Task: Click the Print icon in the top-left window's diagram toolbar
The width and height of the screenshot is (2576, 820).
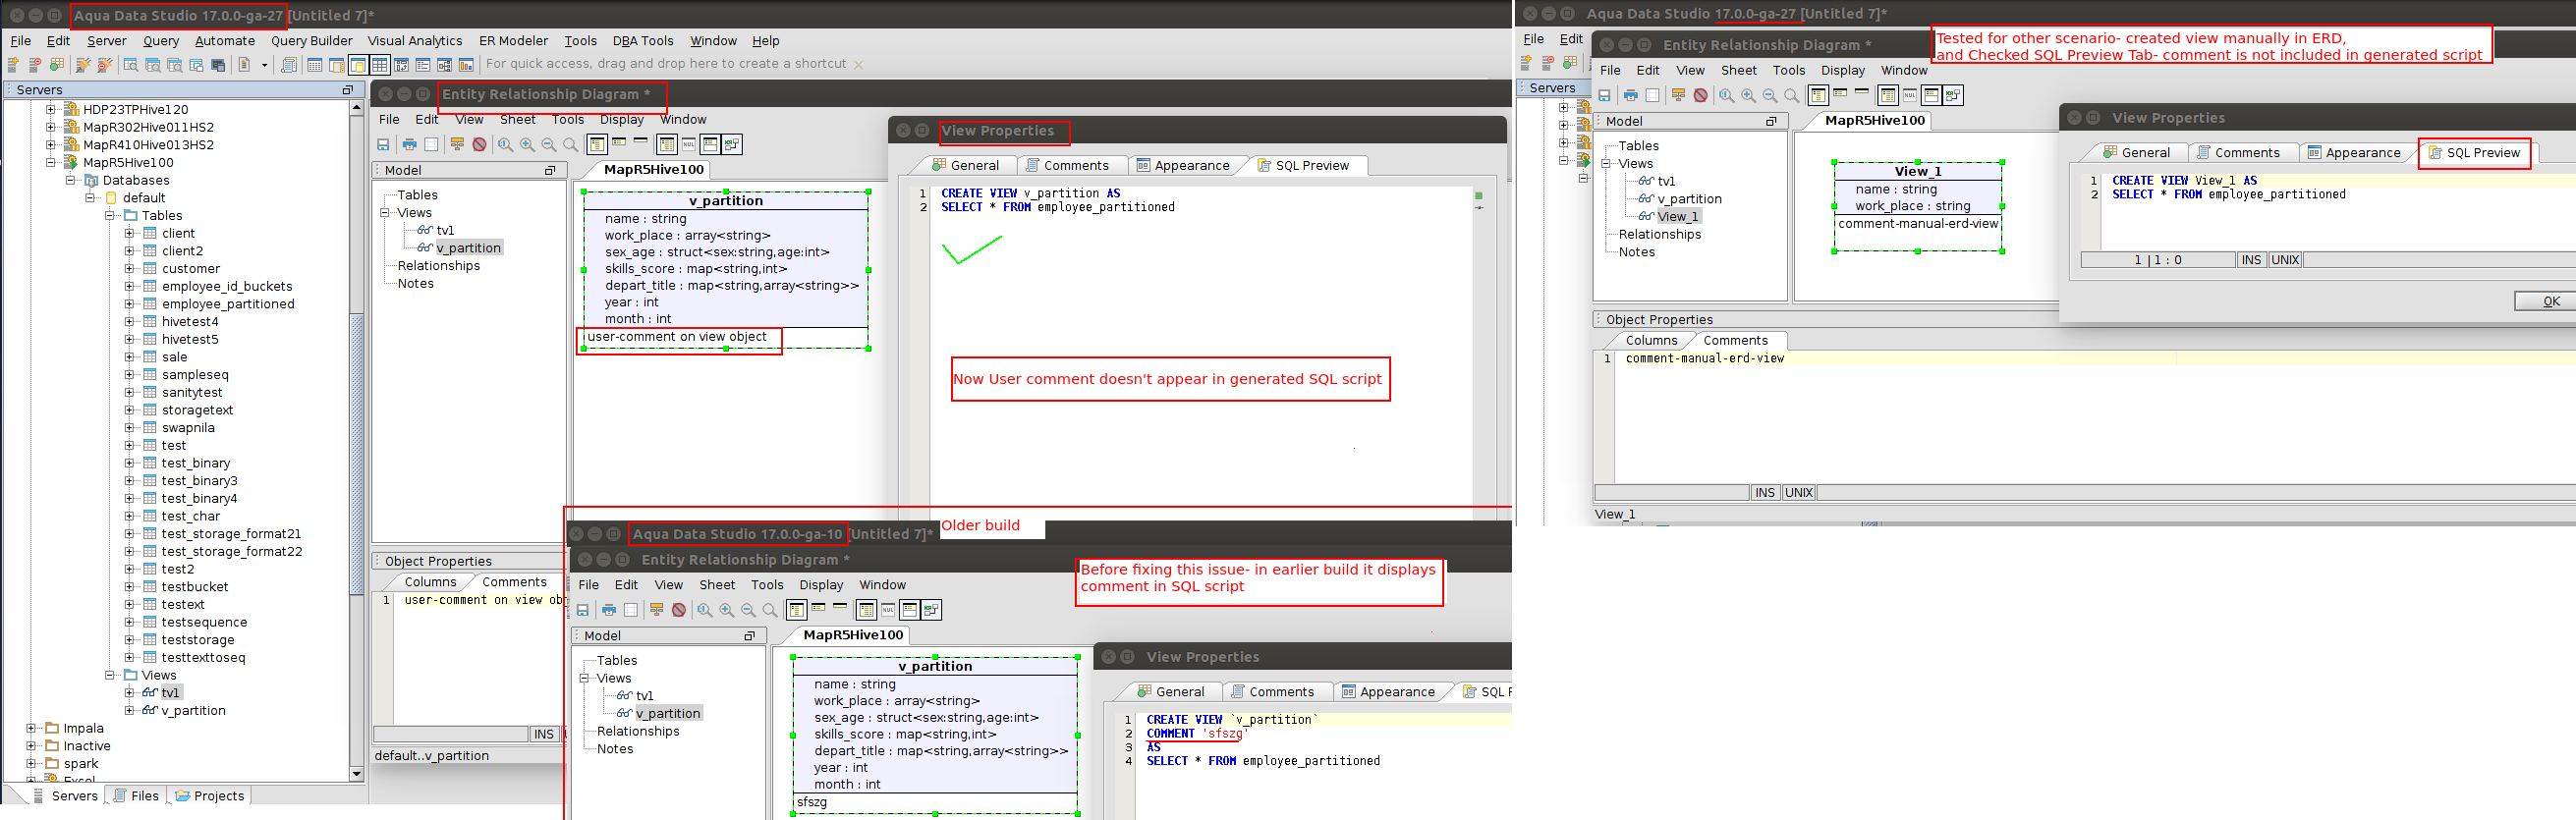Action: pyautogui.click(x=409, y=145)
